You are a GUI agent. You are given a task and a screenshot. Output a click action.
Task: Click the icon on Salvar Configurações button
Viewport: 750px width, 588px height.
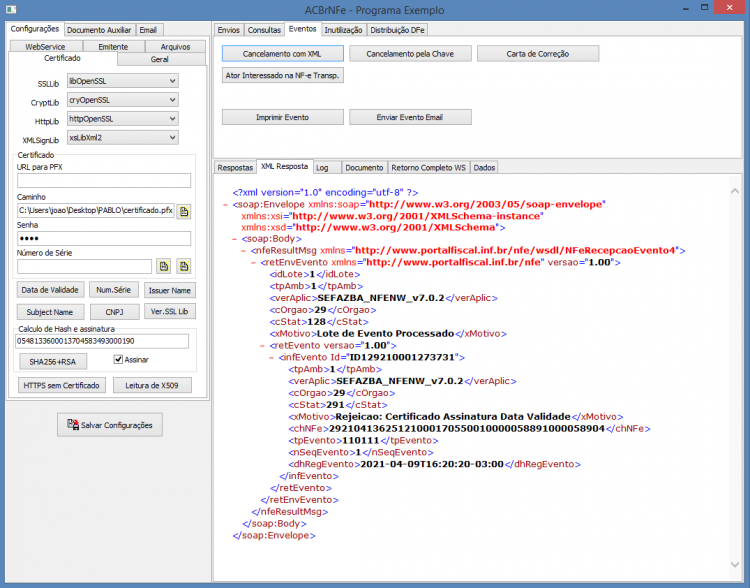(73, 424)
